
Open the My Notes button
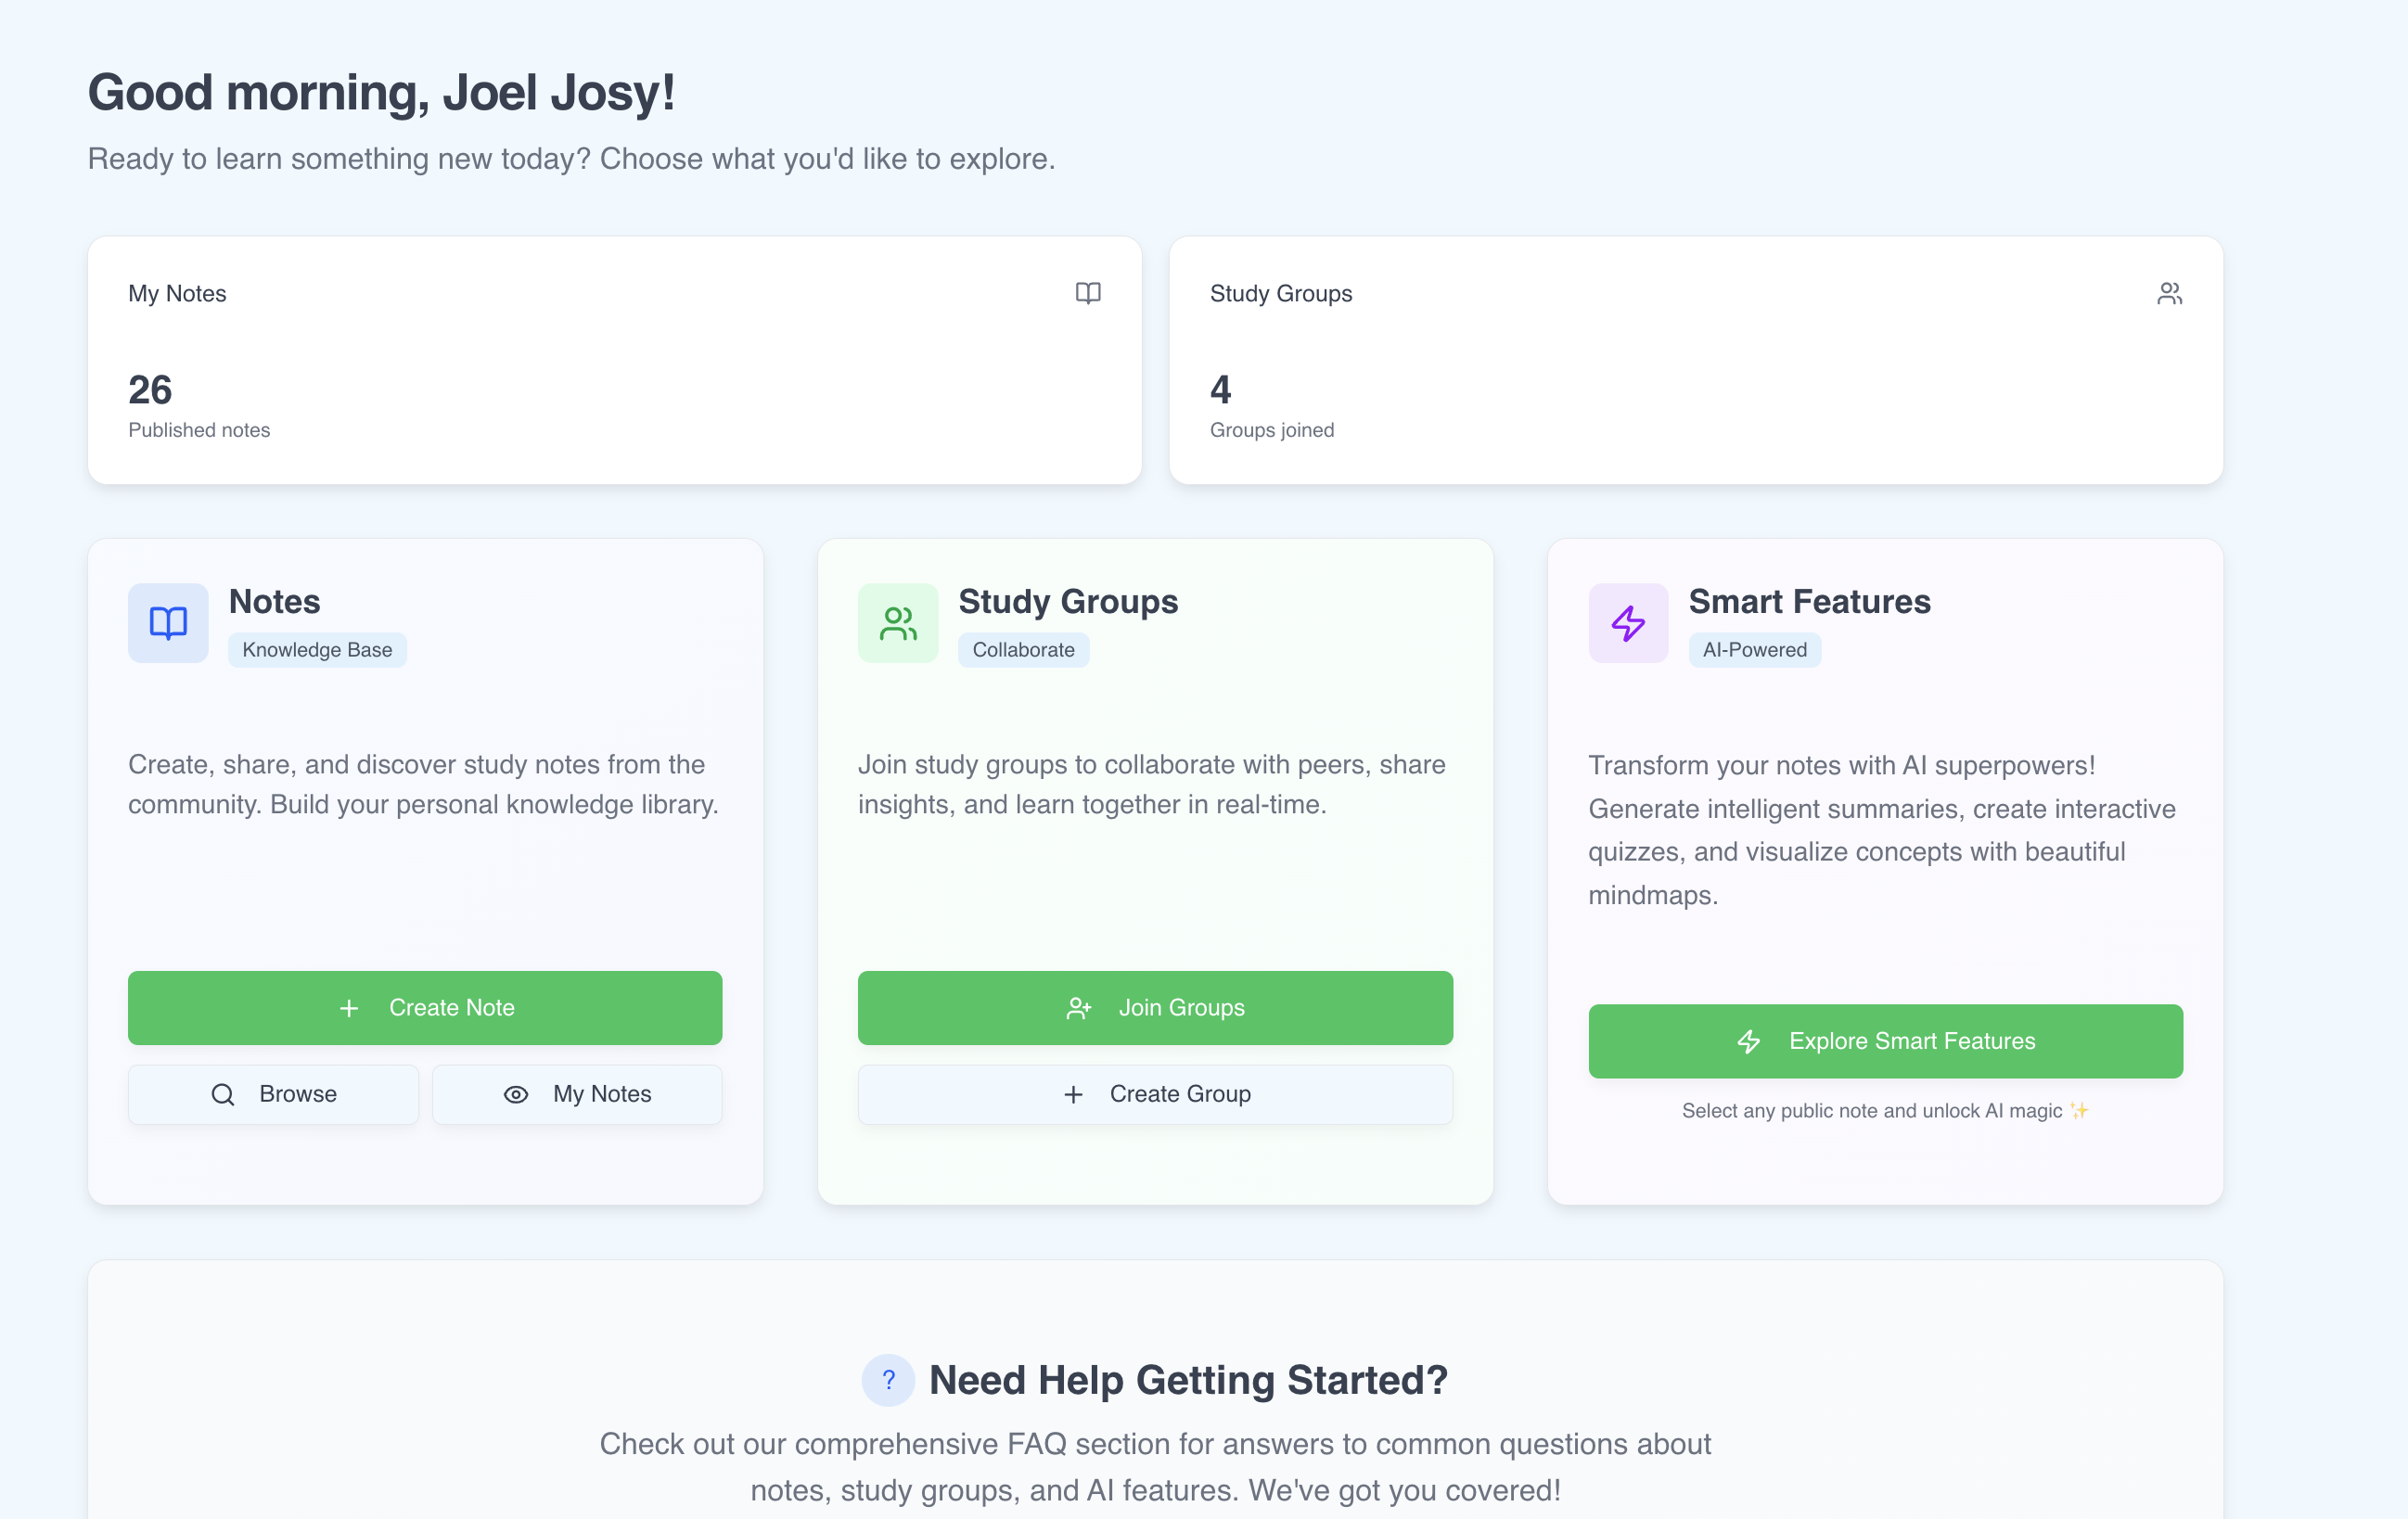577,1094
